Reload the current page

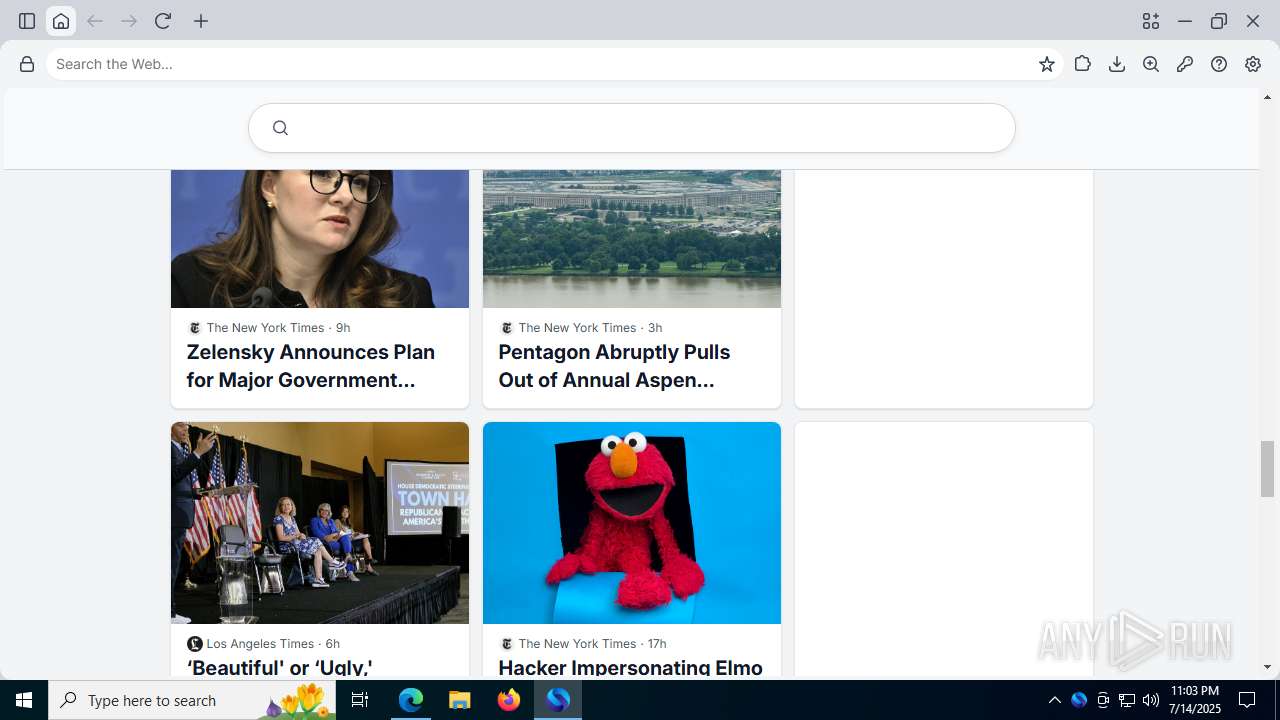(163, 21)
